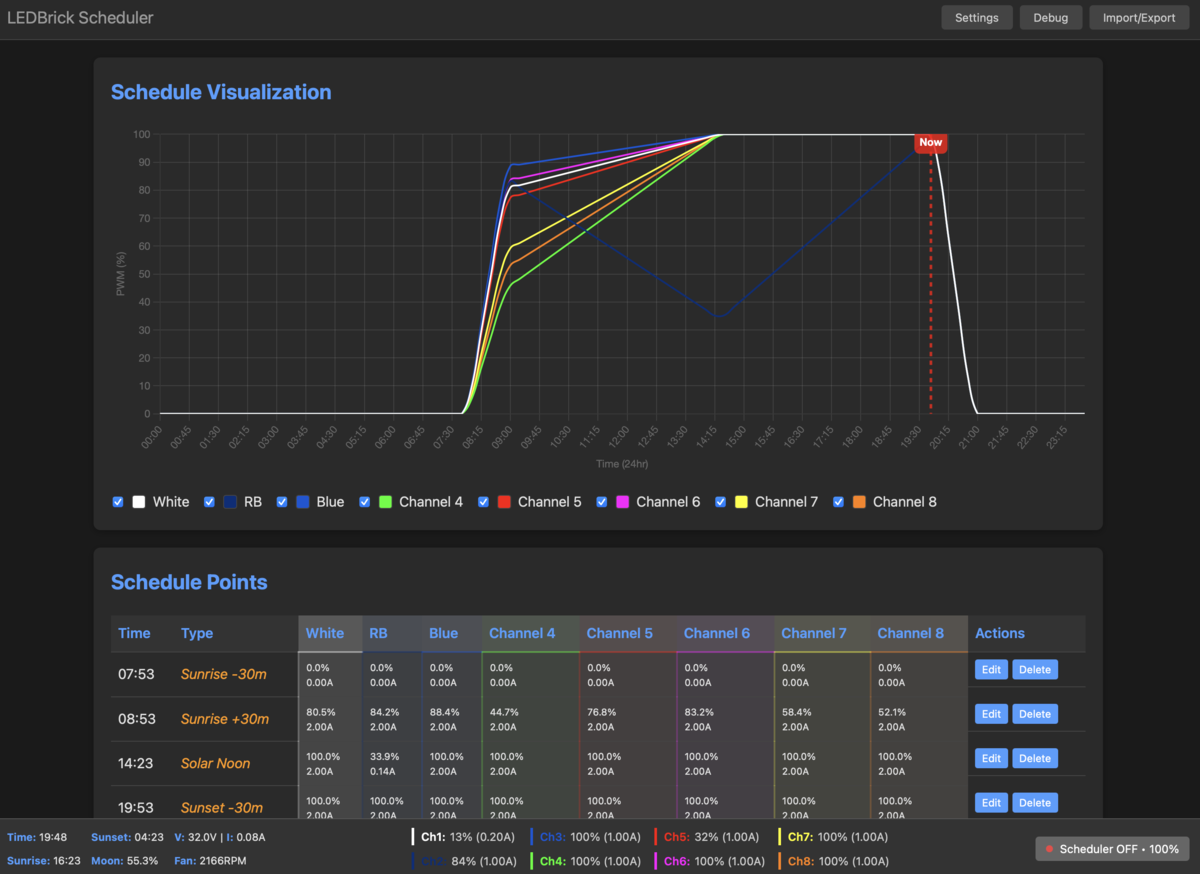Delete the 08:53 Sunrise +30m schedule point
This screenshot has height=874, width=1200.
tap(1035, 714)
